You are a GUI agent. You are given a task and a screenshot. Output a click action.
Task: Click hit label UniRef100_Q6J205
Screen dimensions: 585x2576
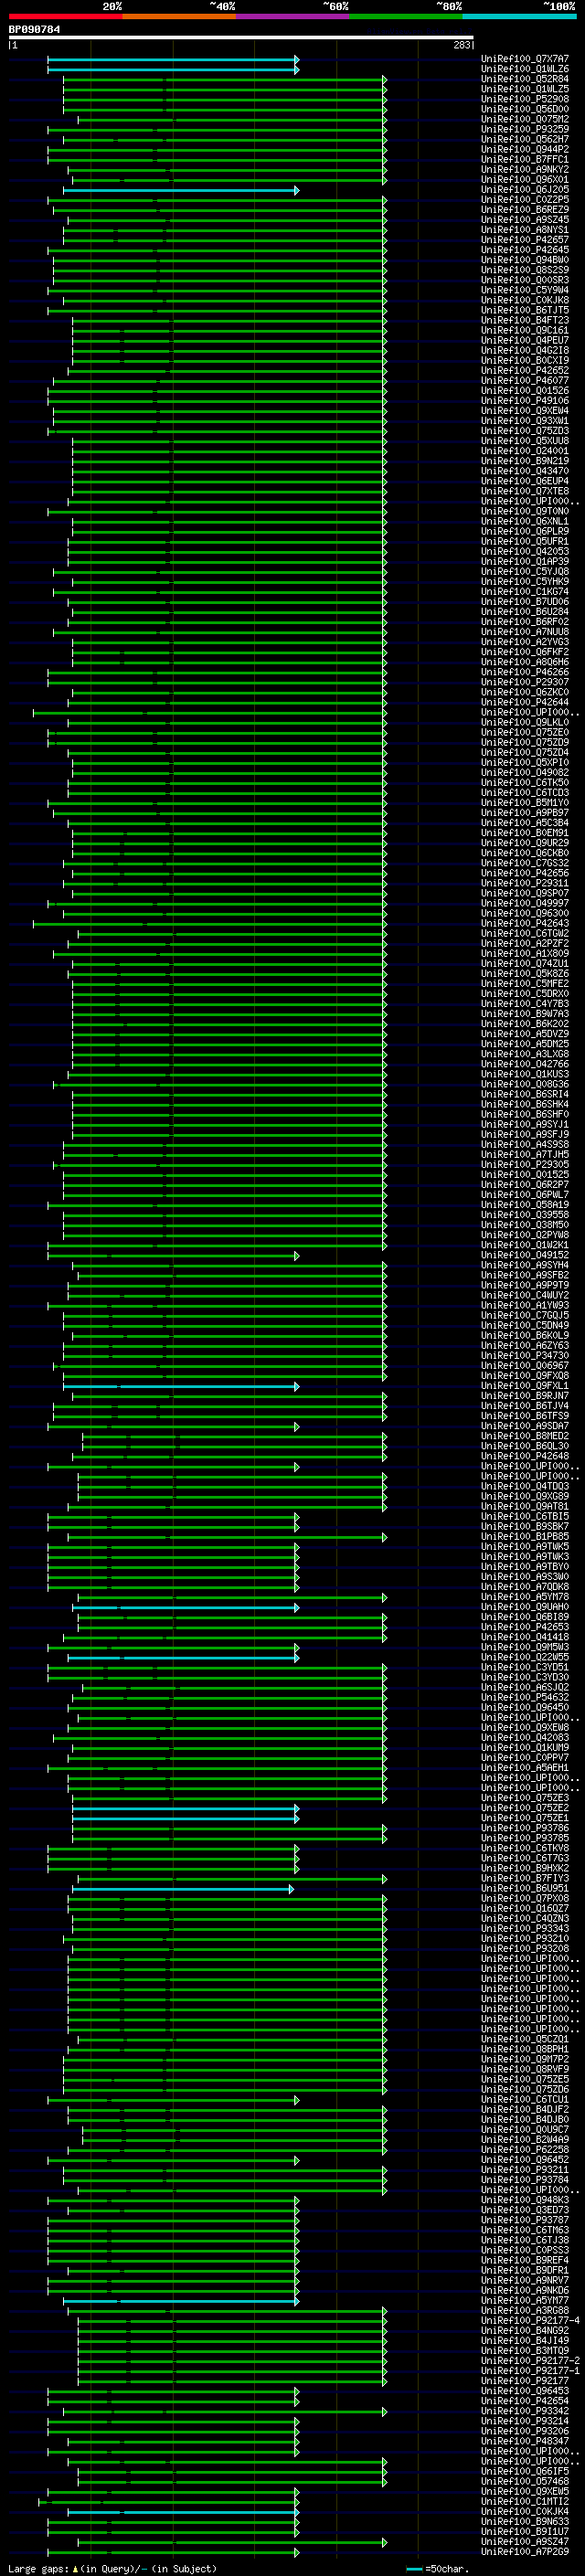point(525,190)
